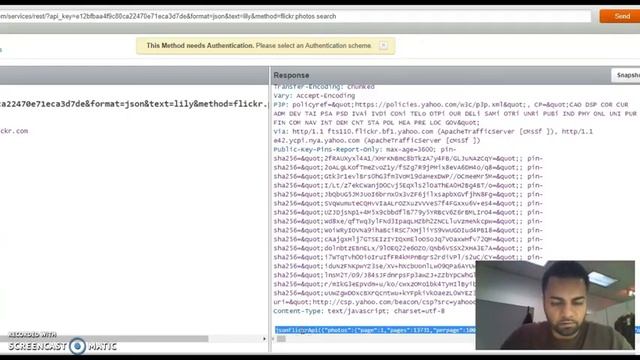
Task: Click the response pane horizontal scrollbar thumb
Action: [281, 339]
